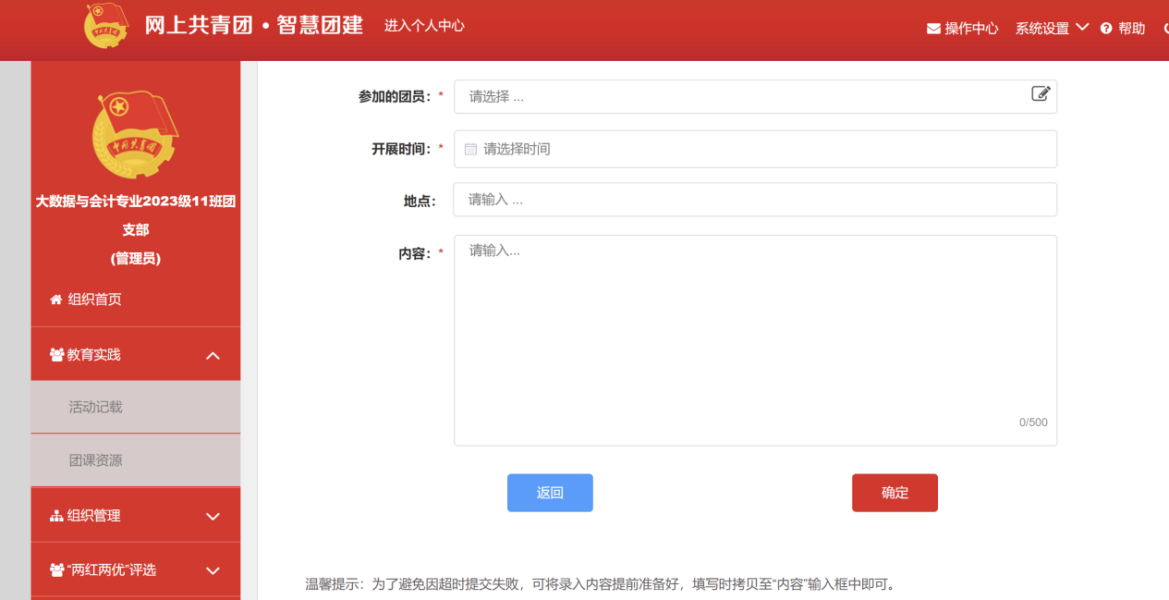
Task: Open the 系统设置 dropdown menu
Action: point(1051,28)
